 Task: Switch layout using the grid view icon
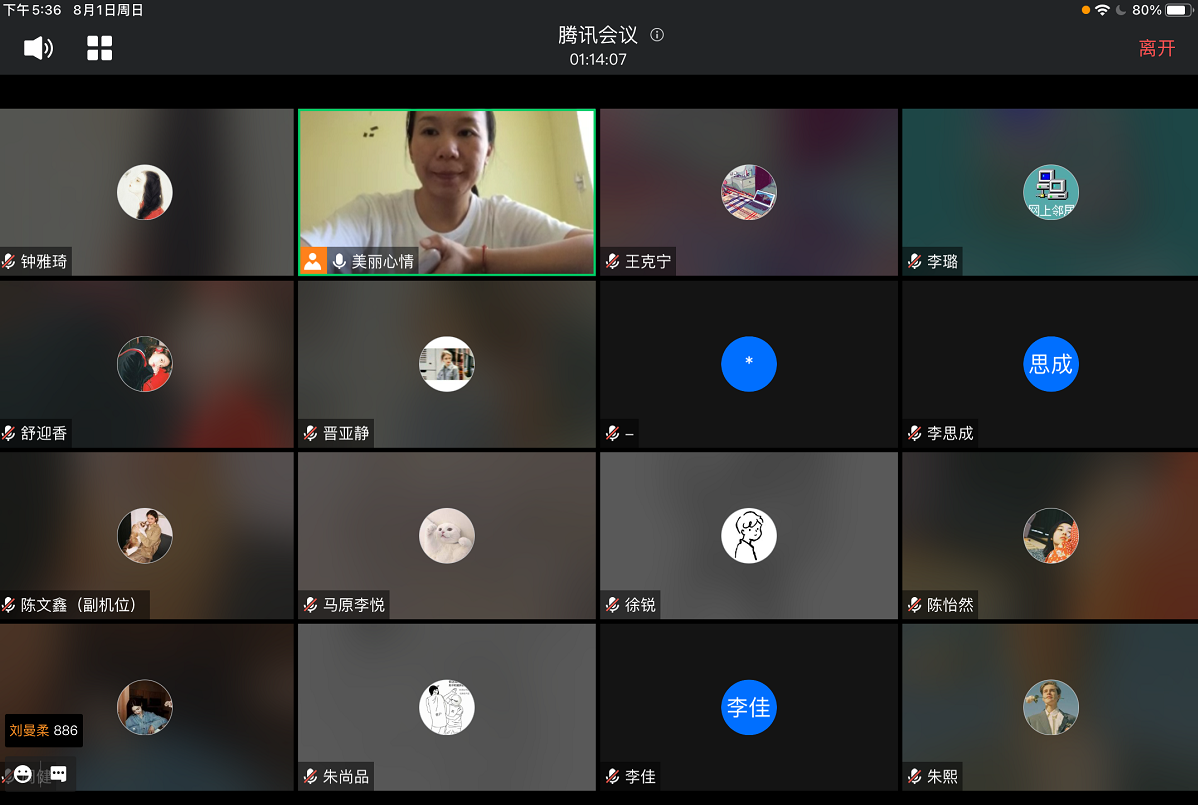(x=100, y=48)
